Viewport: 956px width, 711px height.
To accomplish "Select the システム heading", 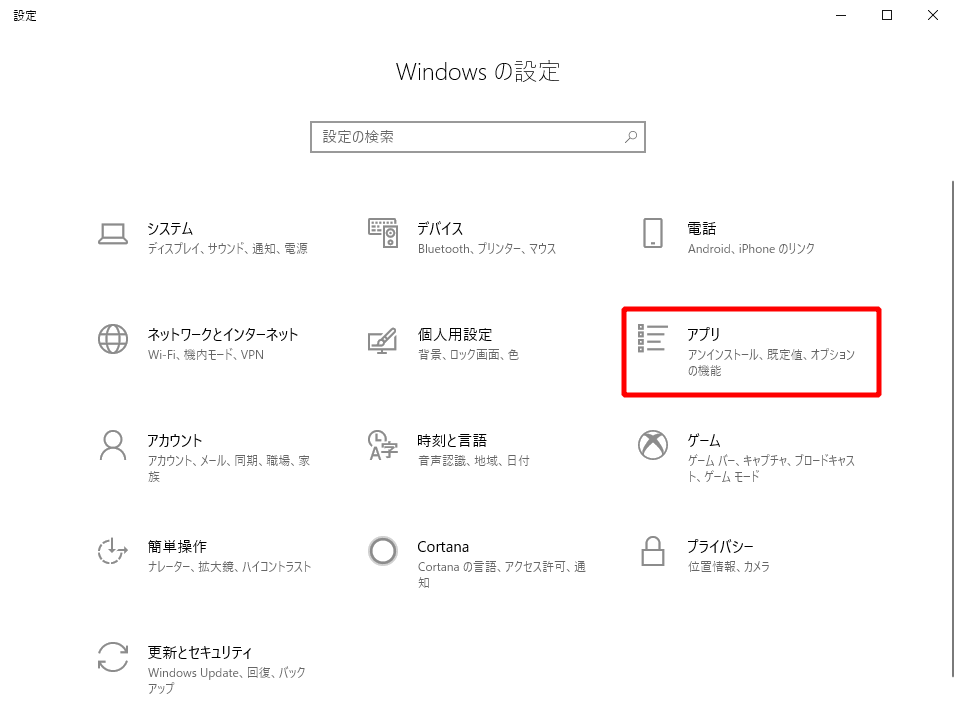I will click(x=170, y=229).
